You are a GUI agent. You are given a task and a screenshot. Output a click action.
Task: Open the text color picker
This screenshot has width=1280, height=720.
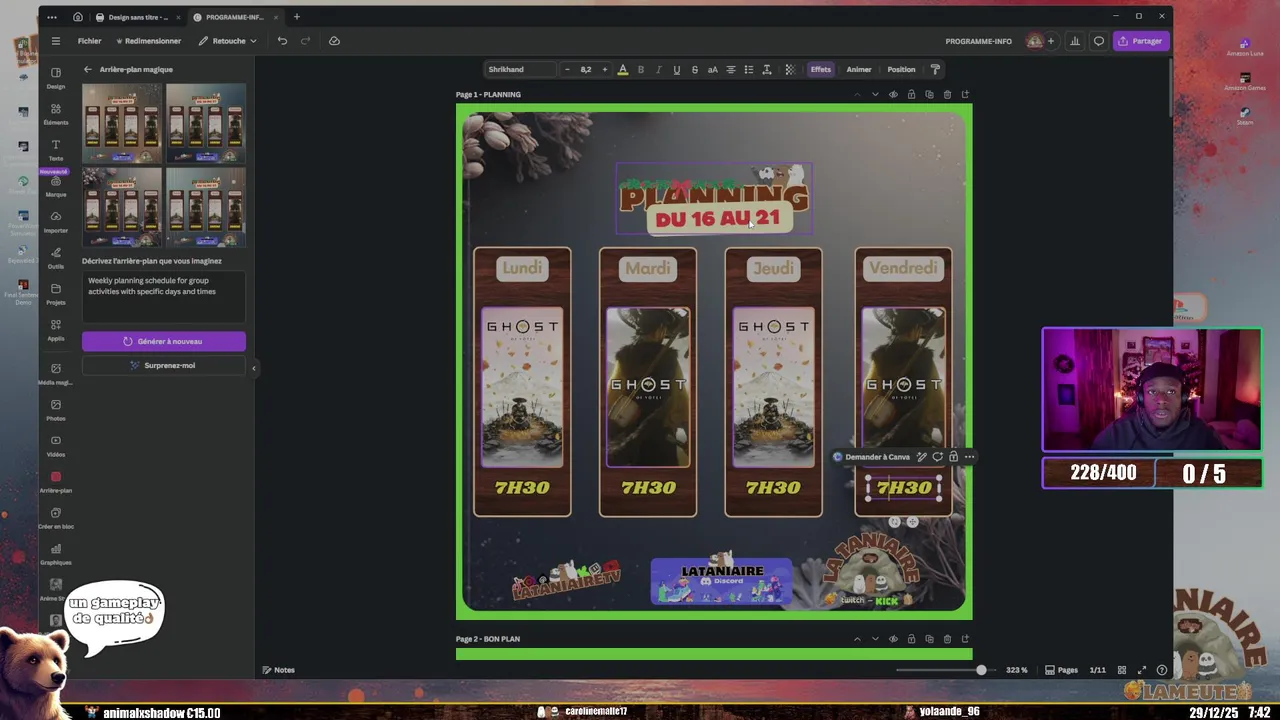623,69
